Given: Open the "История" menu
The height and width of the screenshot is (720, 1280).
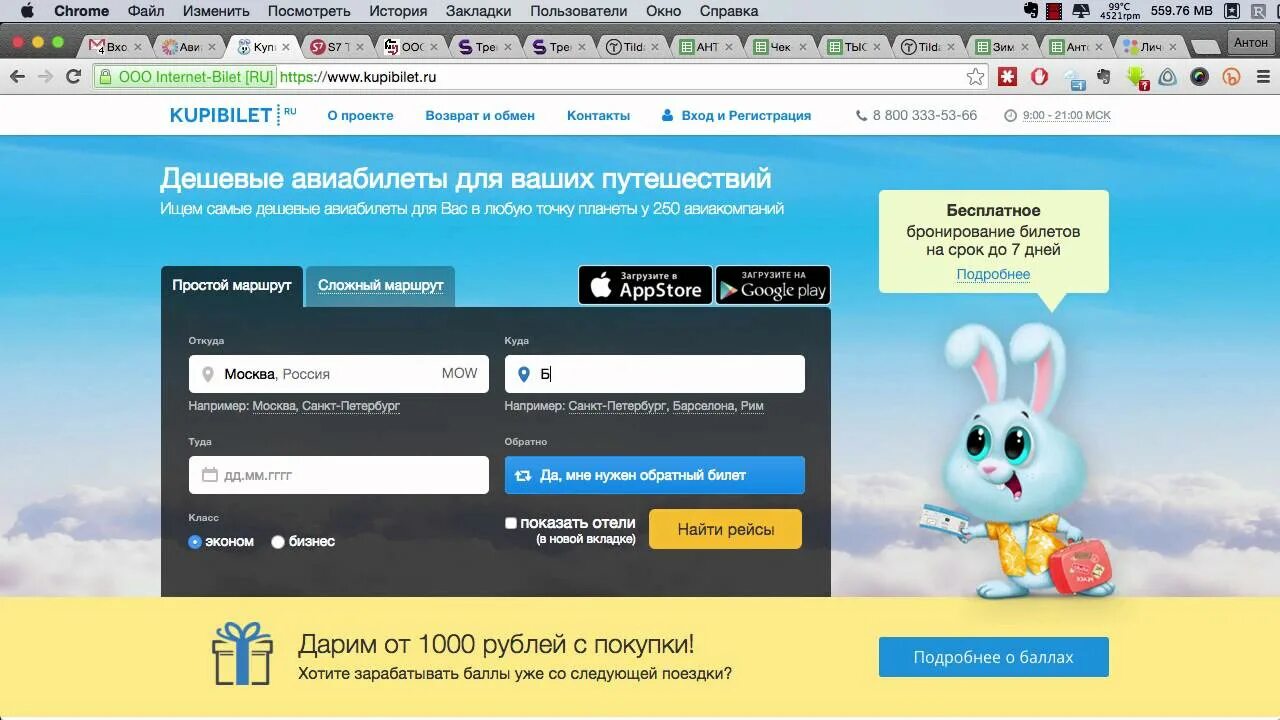Looking at the screenshot, I should click(397, 11).
